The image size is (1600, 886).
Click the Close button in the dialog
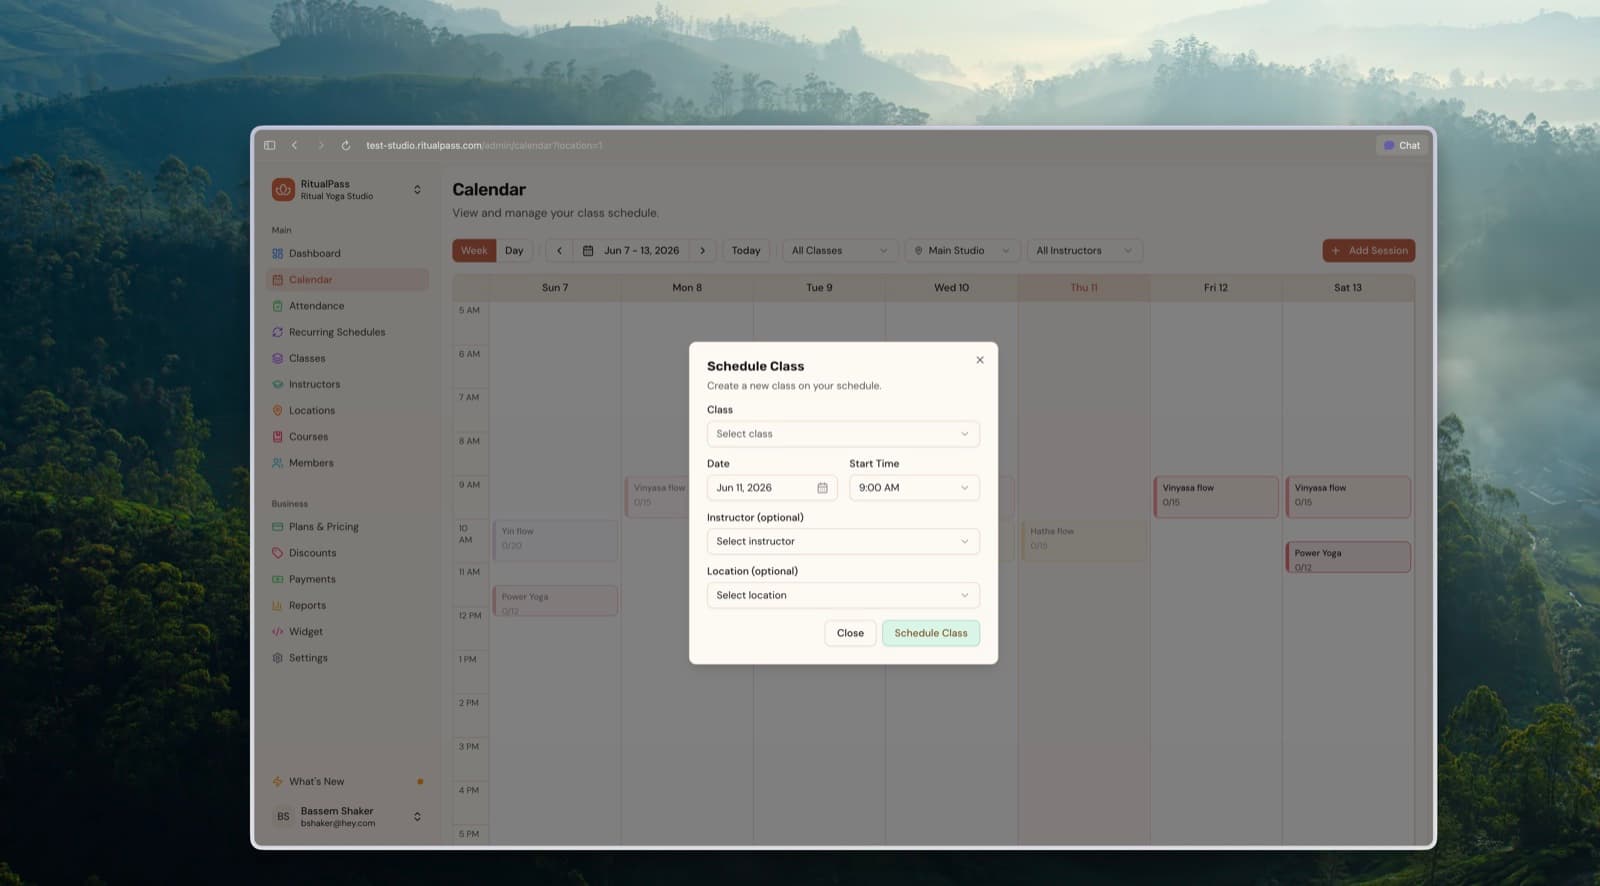click(x=850, y=633)
